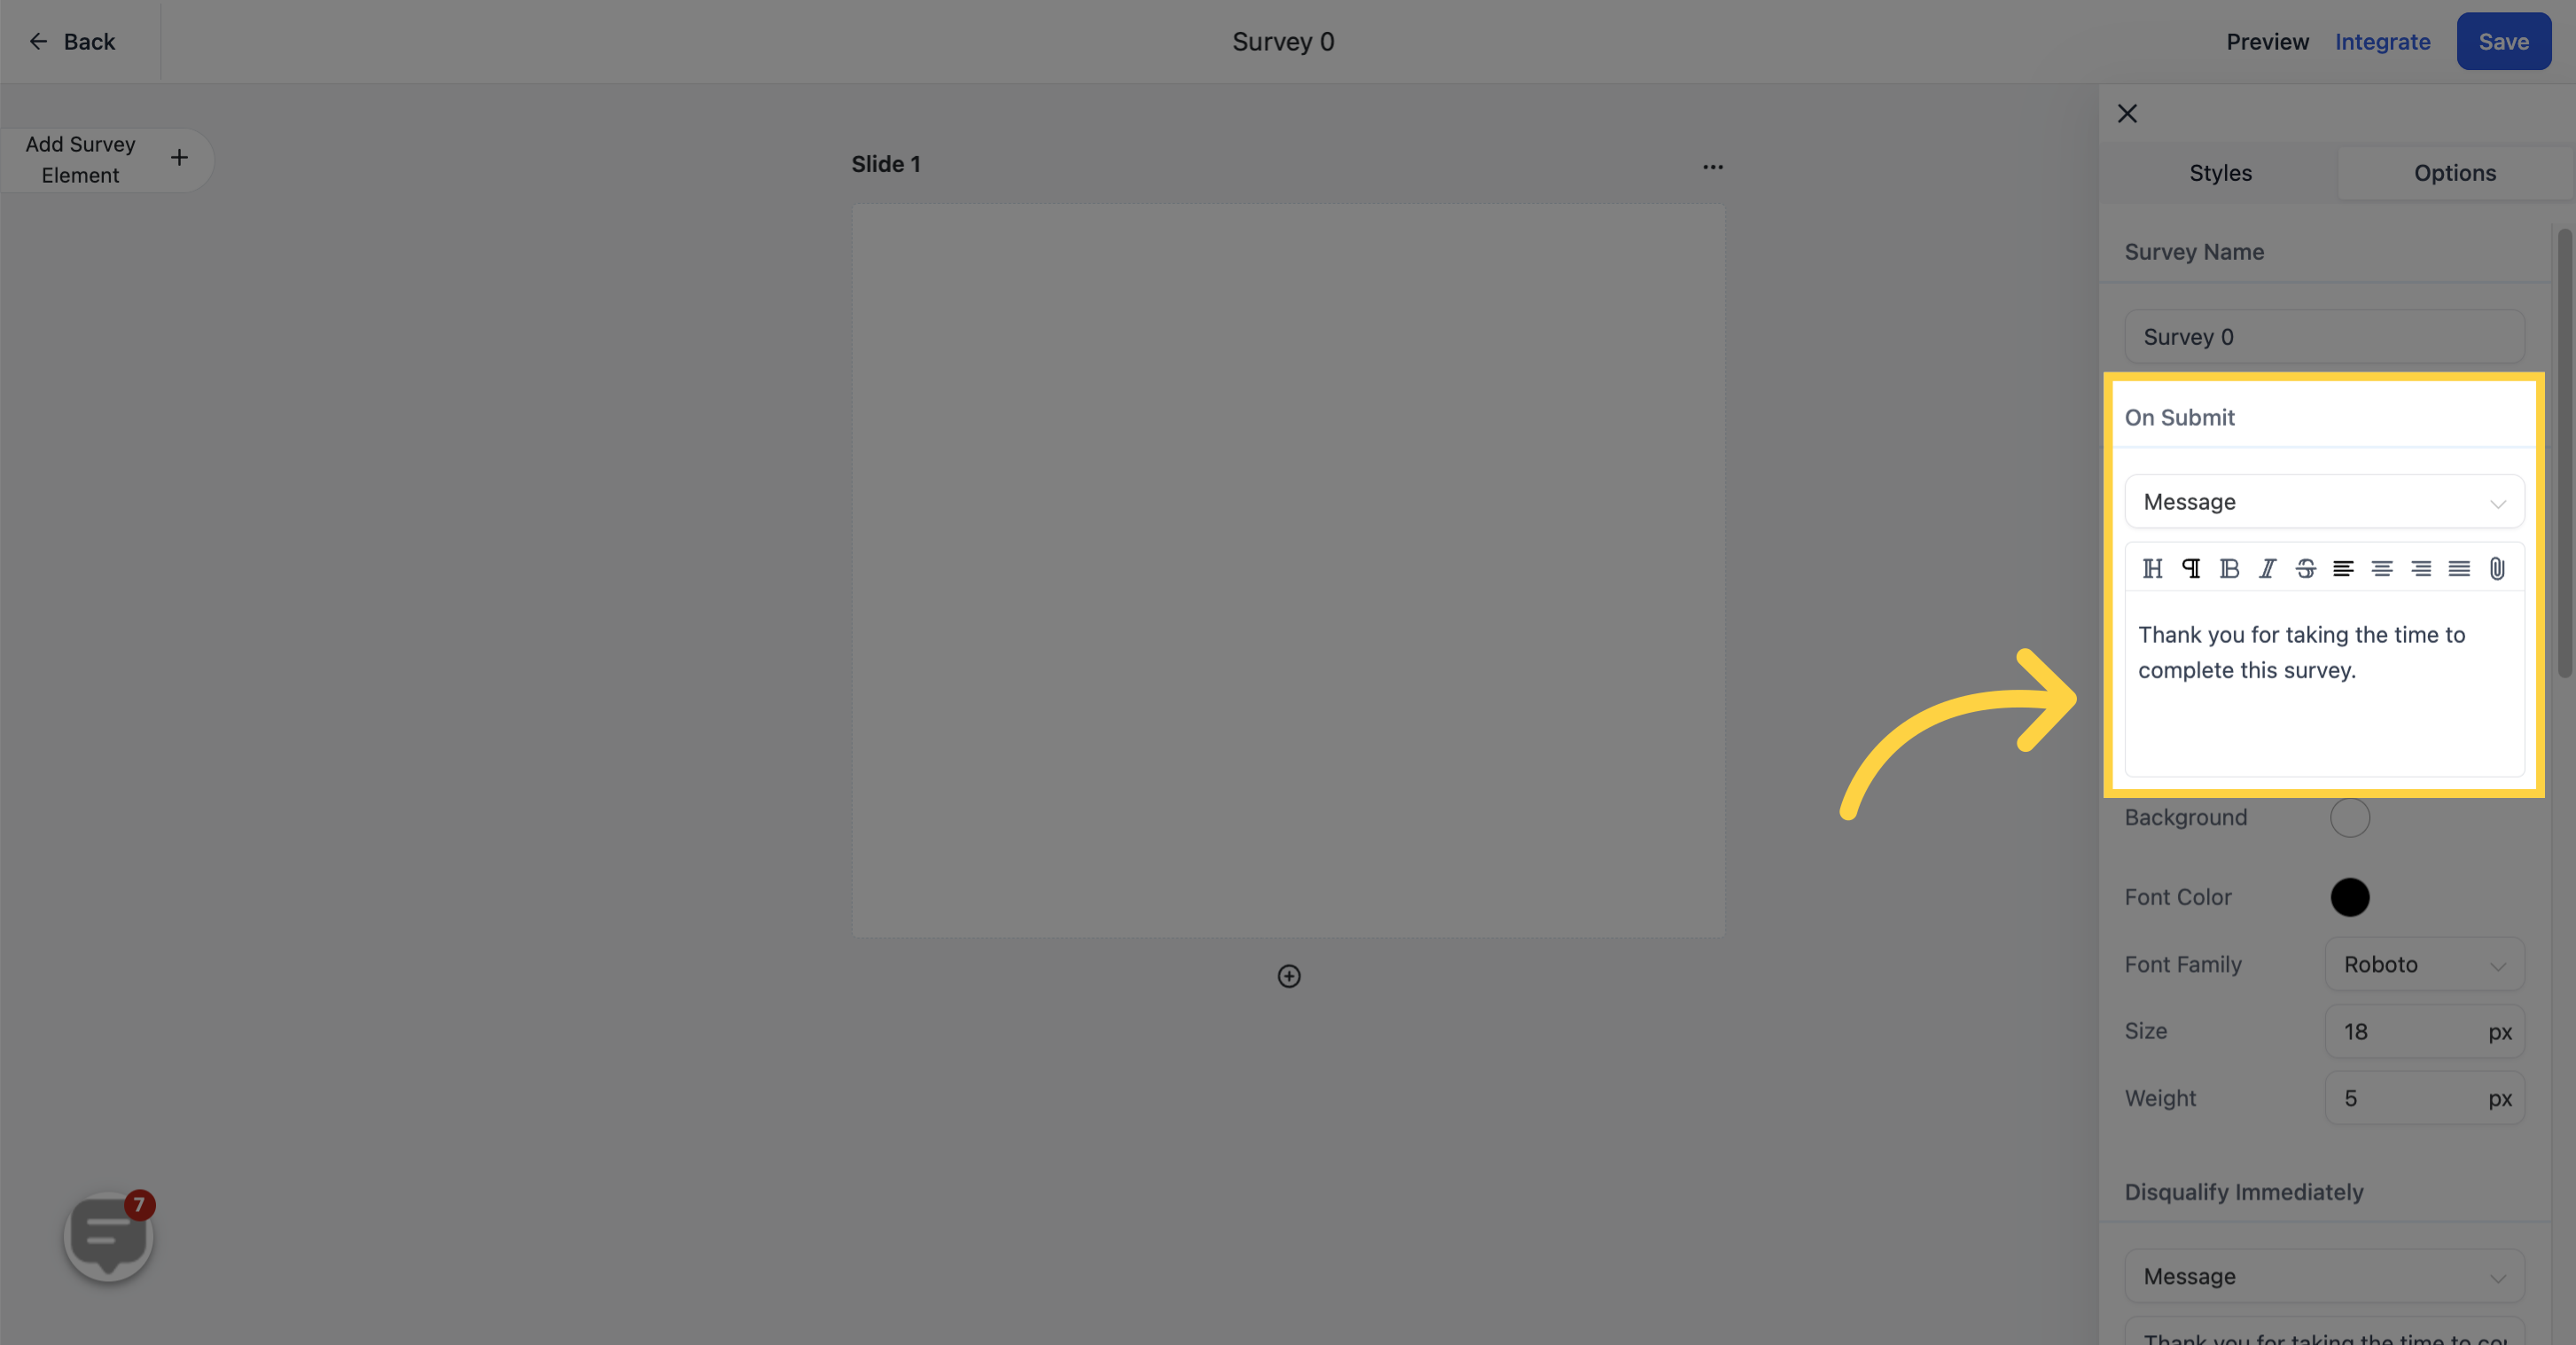Click the Heading formatting icon
The width and height of the screenshot is (2576, 1345).
click(2153, 567)
